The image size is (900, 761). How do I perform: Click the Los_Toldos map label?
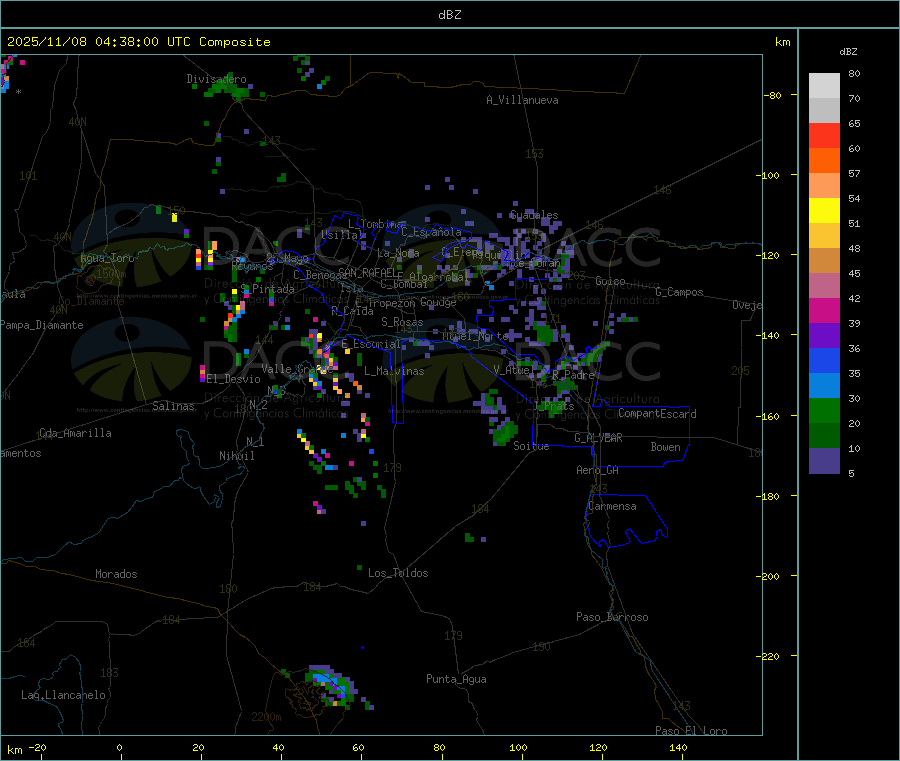(398, 573)
